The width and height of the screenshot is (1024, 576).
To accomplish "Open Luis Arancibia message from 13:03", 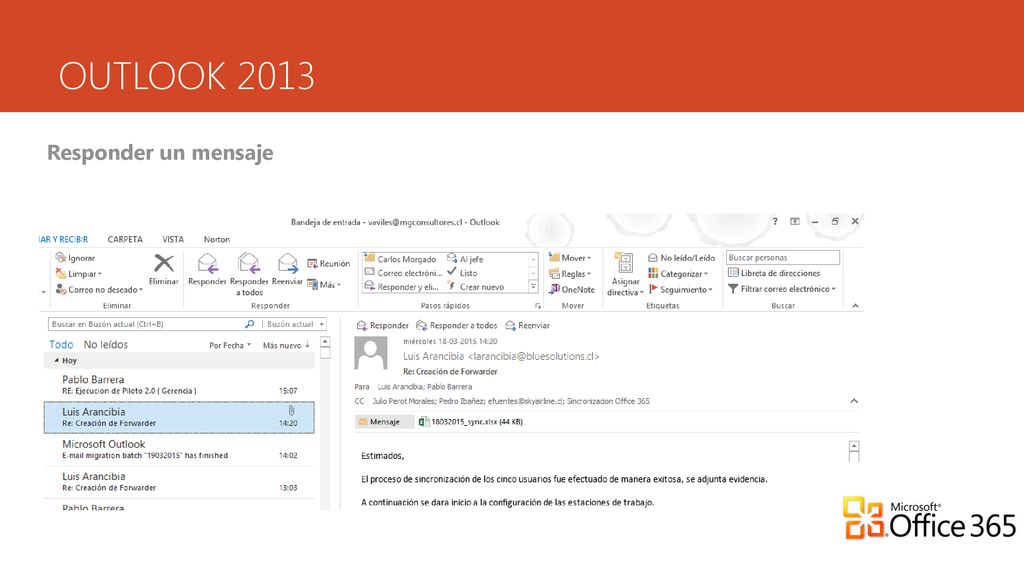I will 179,482.
